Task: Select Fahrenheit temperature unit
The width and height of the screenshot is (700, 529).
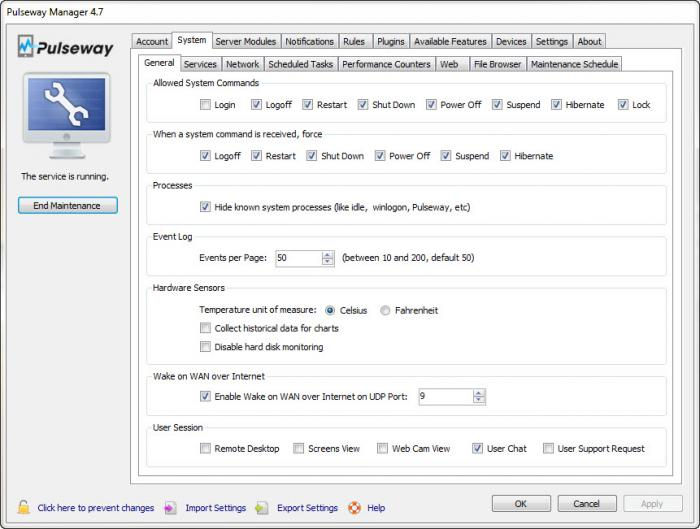Action: pyautogui.click(x=385, y=310)
